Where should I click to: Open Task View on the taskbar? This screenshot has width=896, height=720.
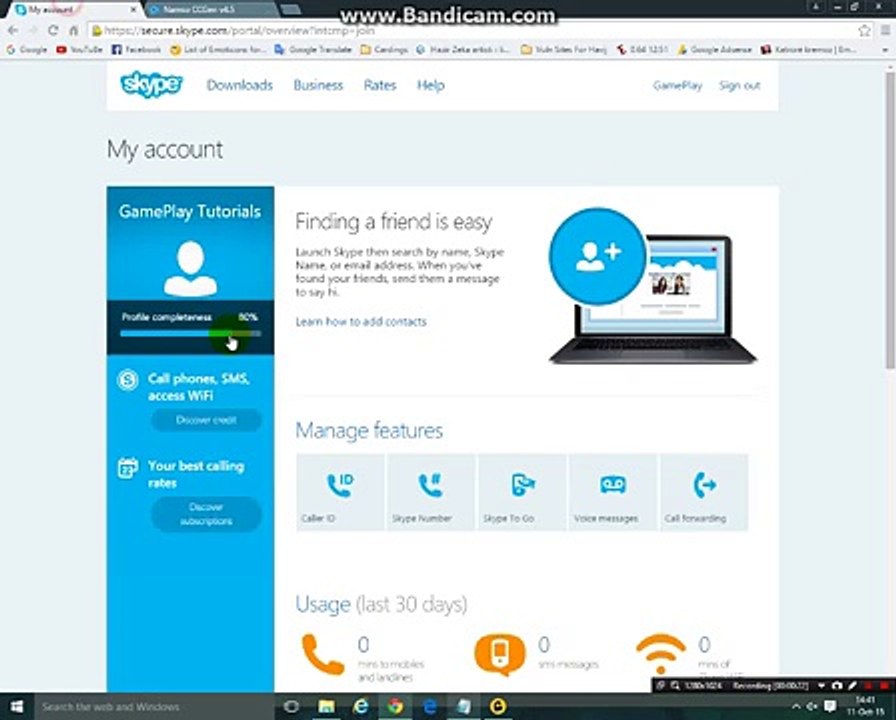click(x=291, y=707)
